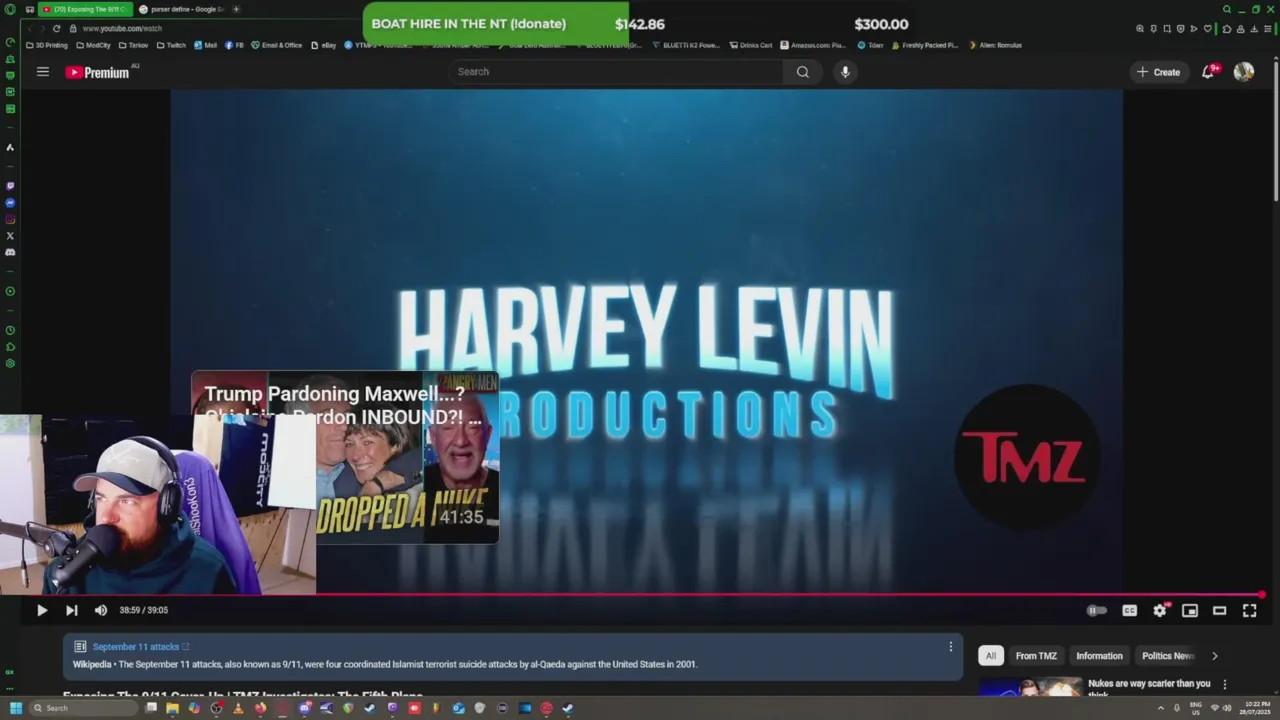The image size is (1280, 720).
Task: Open VLC from the taskbar
Action: coord(238,708)
